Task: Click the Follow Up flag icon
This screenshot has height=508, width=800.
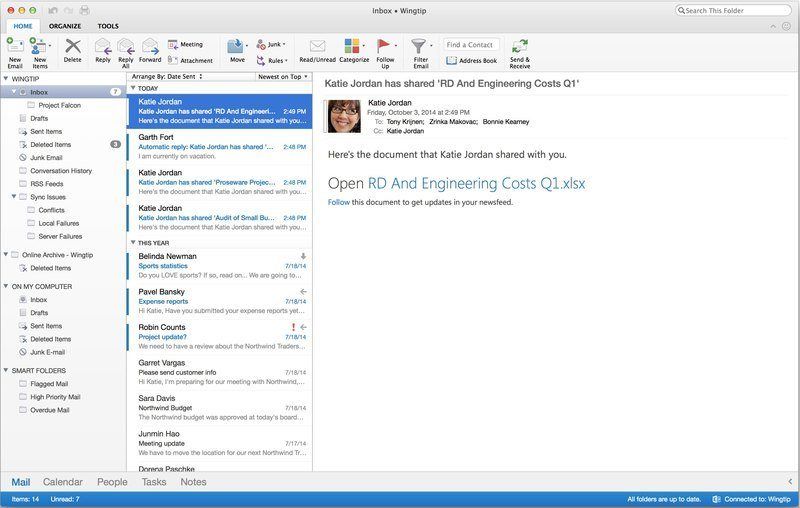Action: coord(386,46)
